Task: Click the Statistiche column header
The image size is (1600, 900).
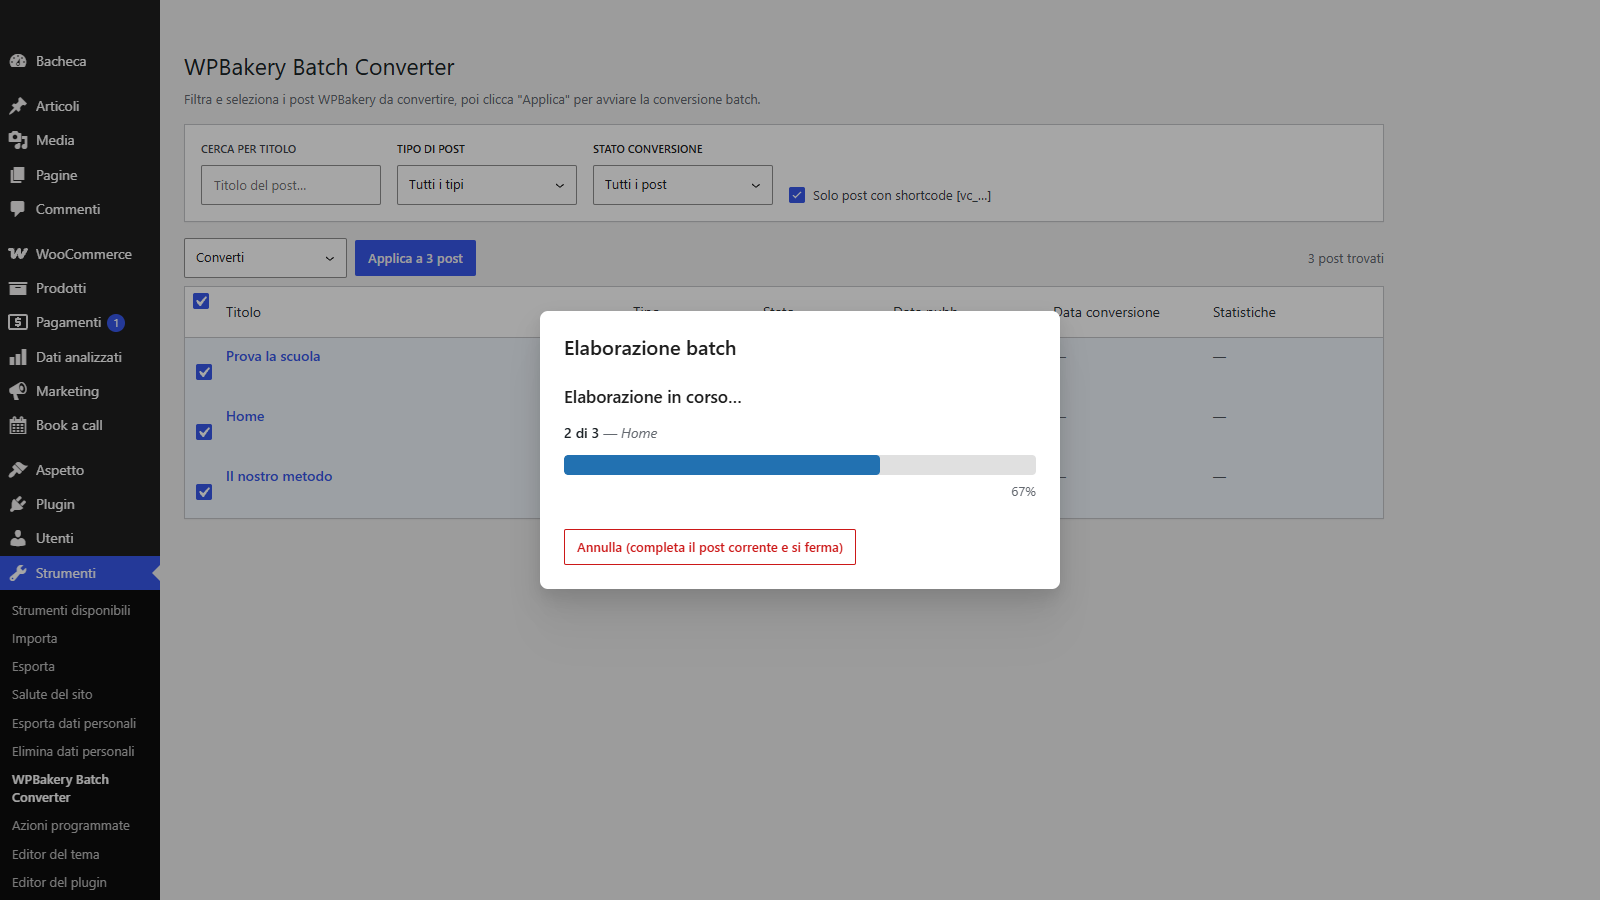Action: coord(1244,312)
